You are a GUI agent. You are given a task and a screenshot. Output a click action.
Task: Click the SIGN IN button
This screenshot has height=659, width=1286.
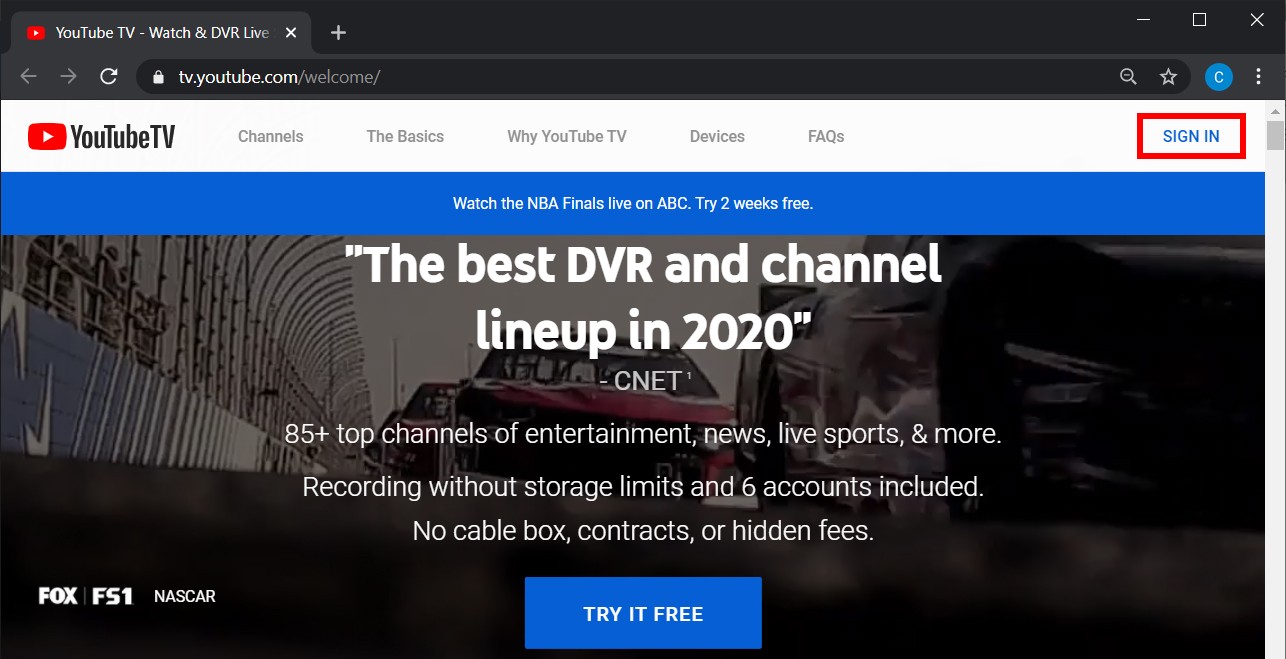point(1191,137)
